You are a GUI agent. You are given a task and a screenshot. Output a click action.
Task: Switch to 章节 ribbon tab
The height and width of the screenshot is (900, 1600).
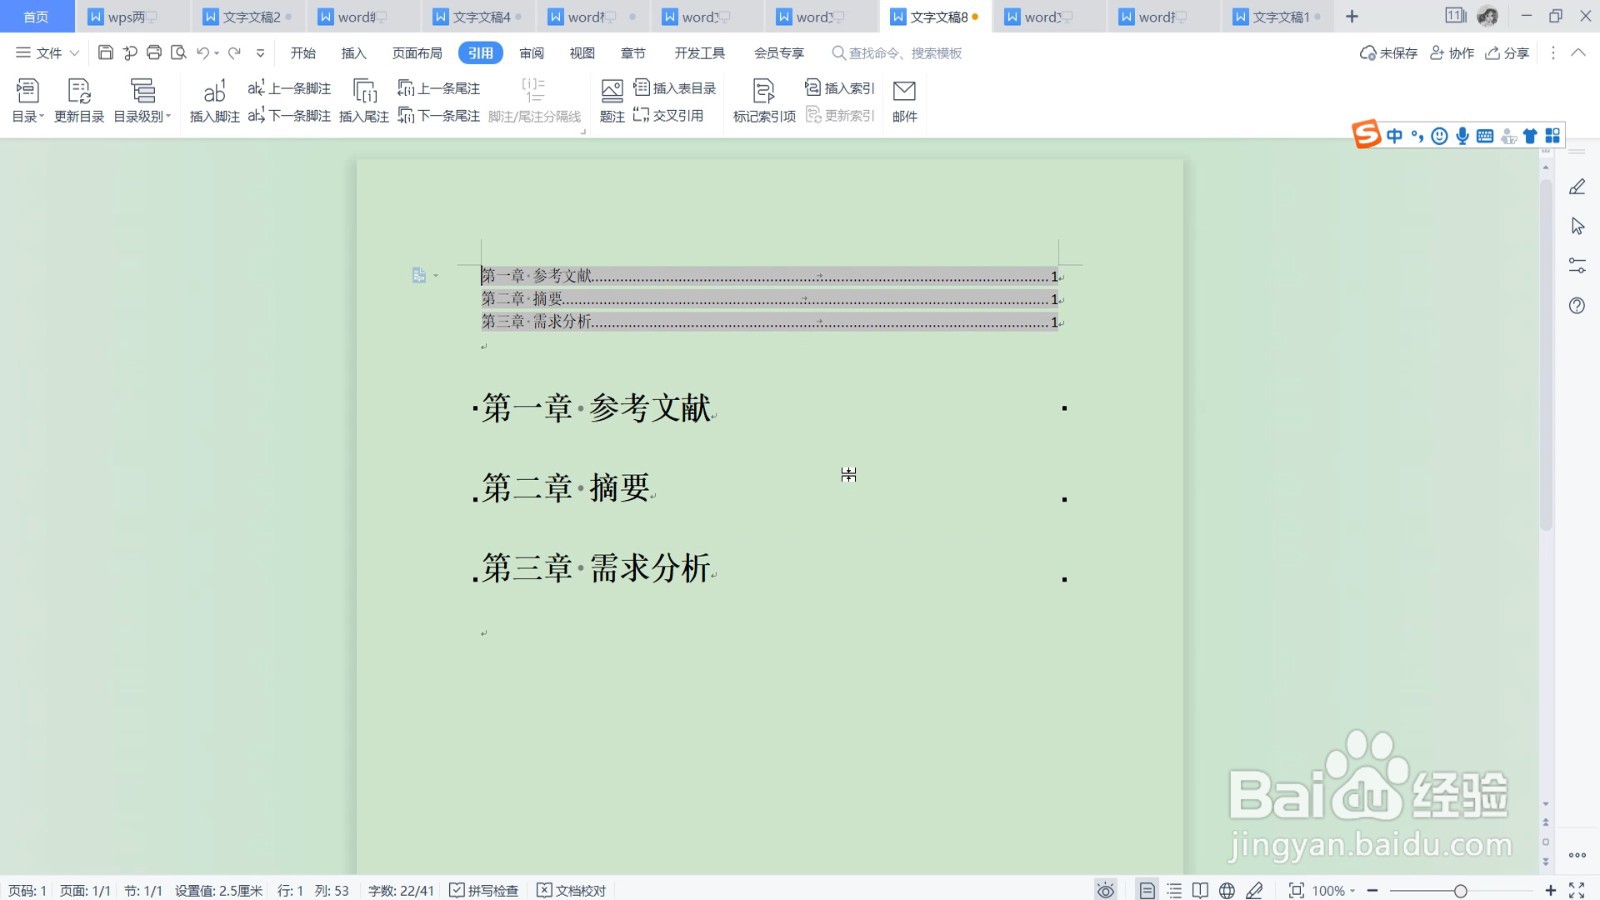pos(633,53)
